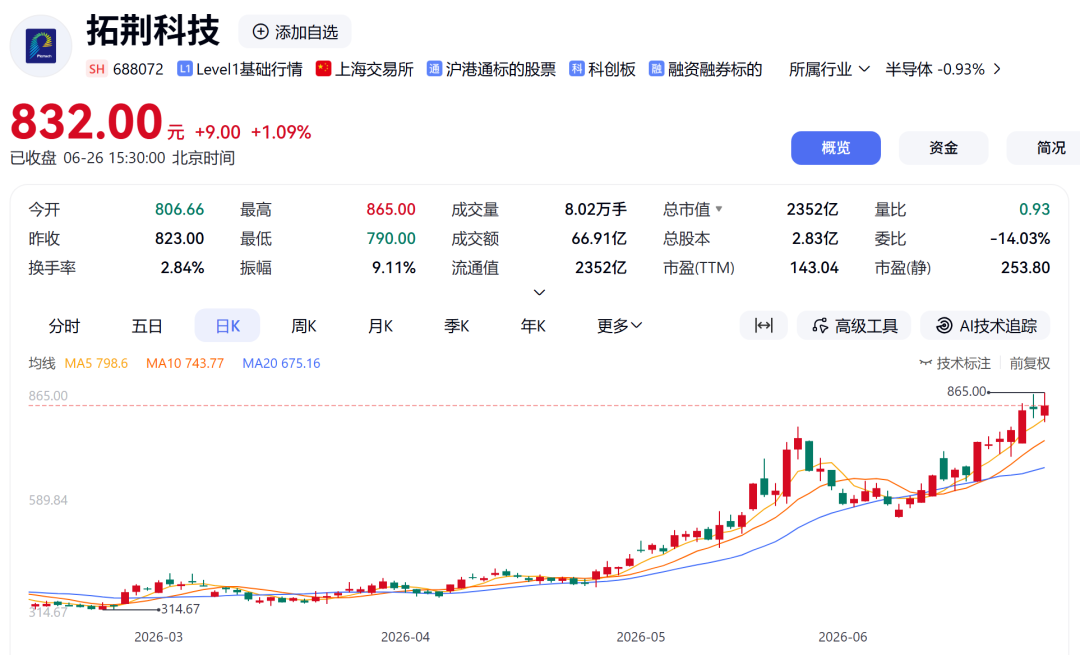Select the 季K chart tab

tap(457, 326)
